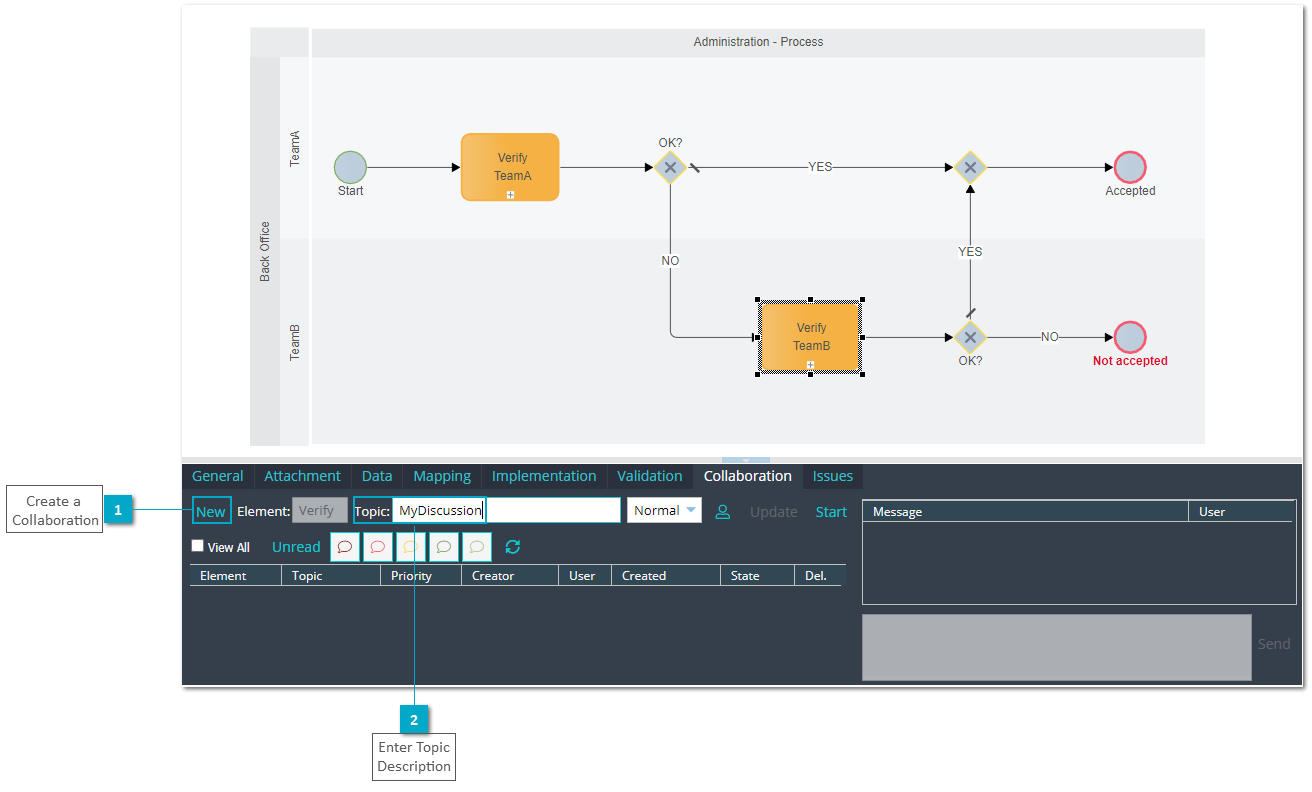The image size is (1312, 792).
Task: Click the gray message text area
Action: point(1057,647)
